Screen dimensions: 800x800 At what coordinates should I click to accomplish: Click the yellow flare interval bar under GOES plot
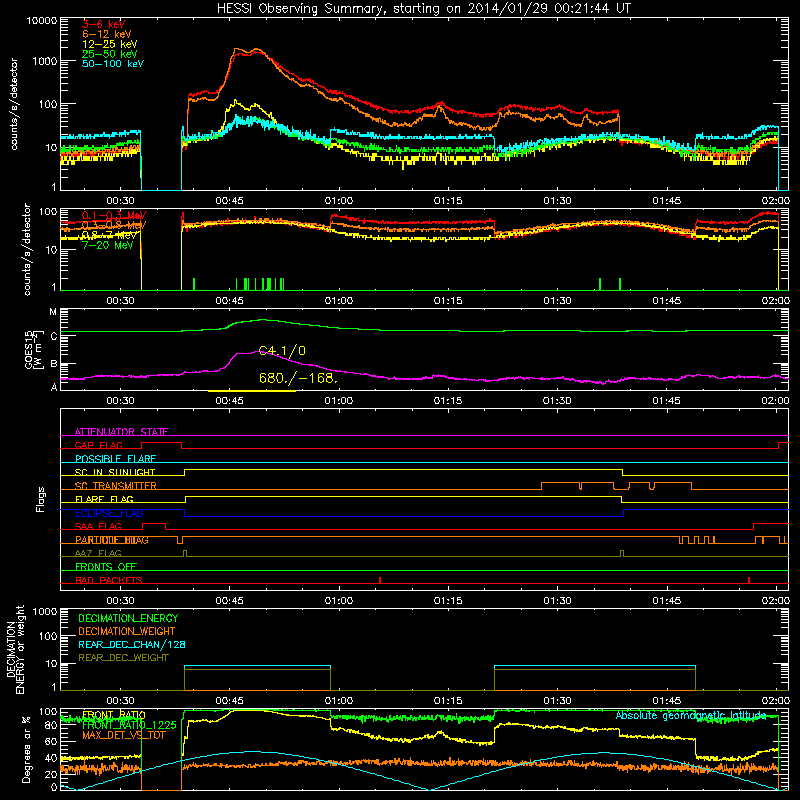252,391
